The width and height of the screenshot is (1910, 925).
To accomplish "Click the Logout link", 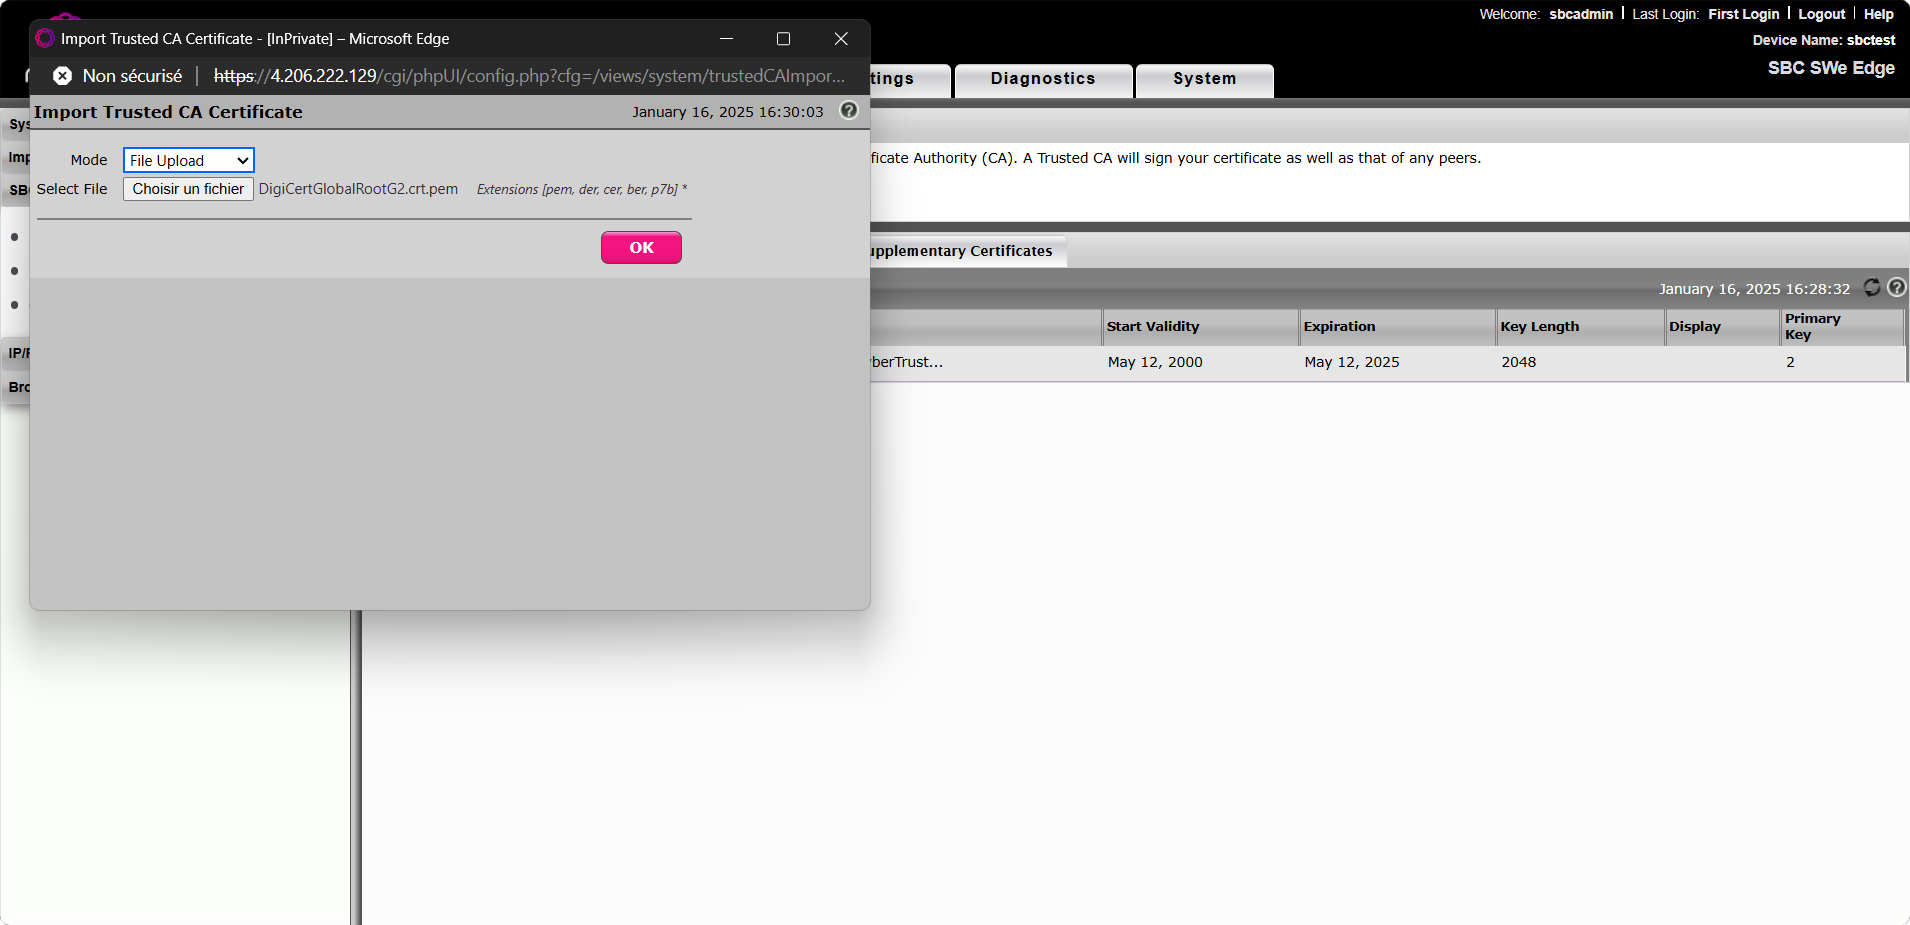I will point(1821,14).
